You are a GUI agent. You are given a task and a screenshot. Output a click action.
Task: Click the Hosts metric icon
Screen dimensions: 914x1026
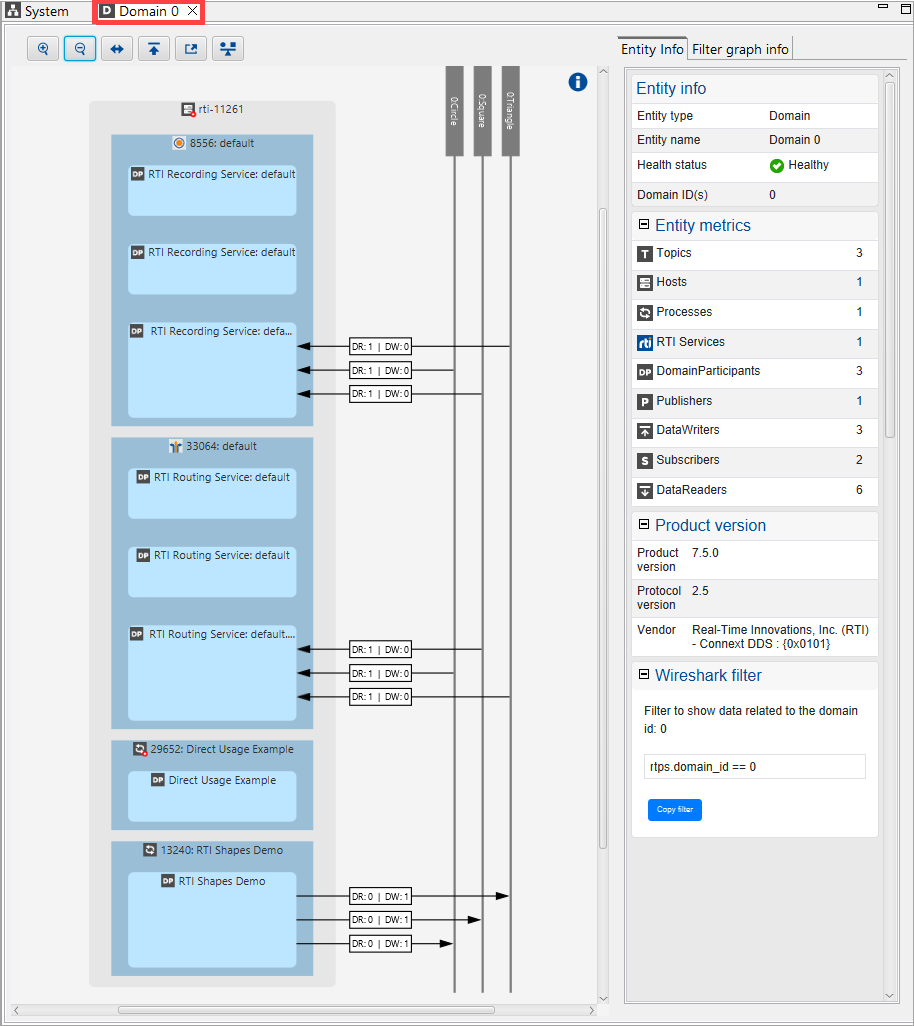click(645, 283)
